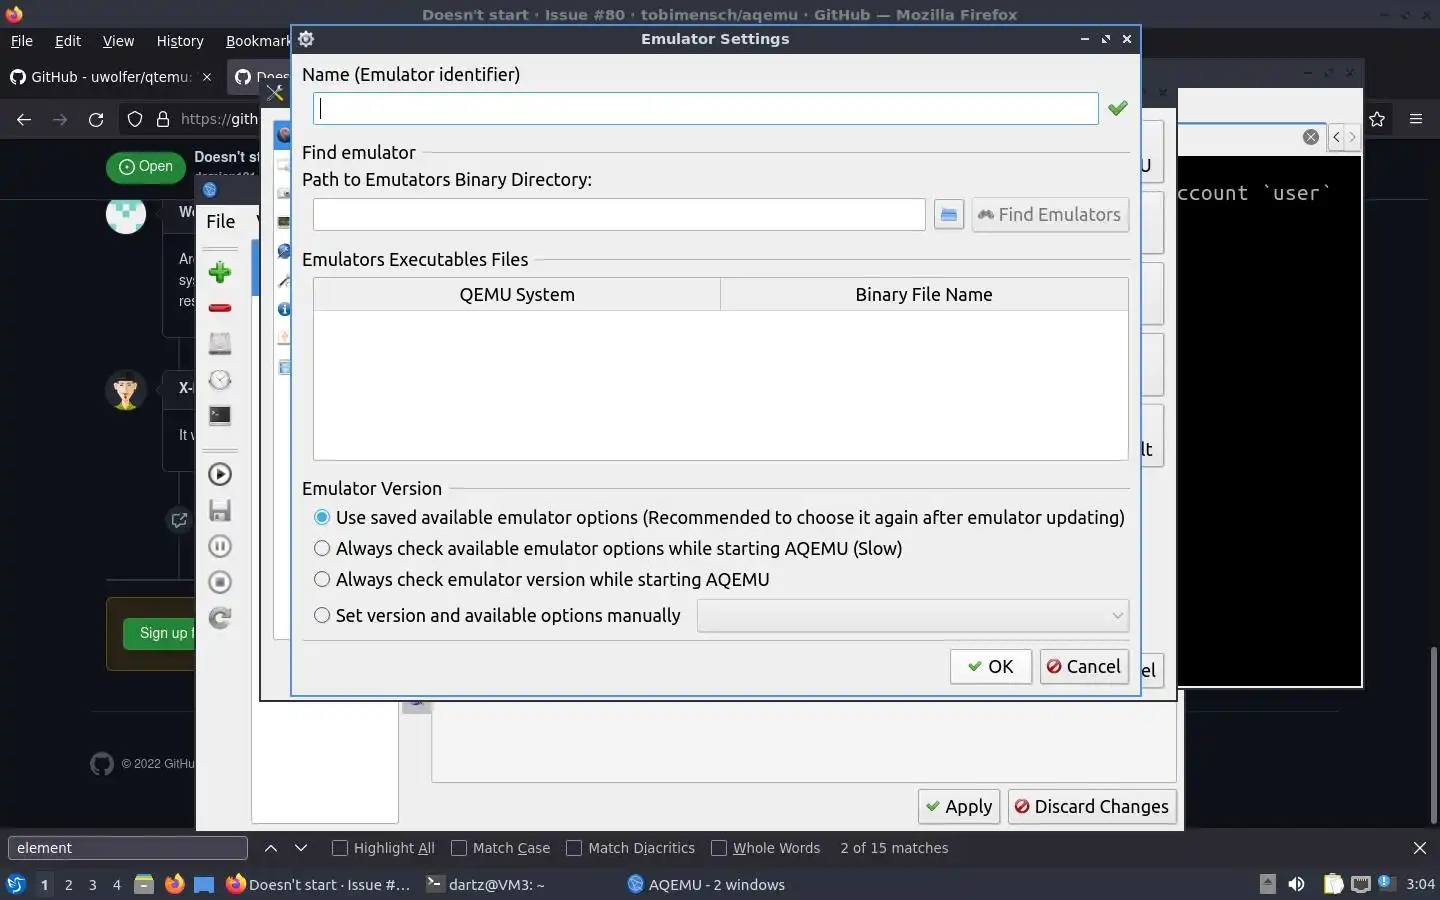Image resolution: width=1440 pixels, height=900 pixels.
Task: Click Cancel in Emulator Settings dialog
Action: pos(1084,667)
